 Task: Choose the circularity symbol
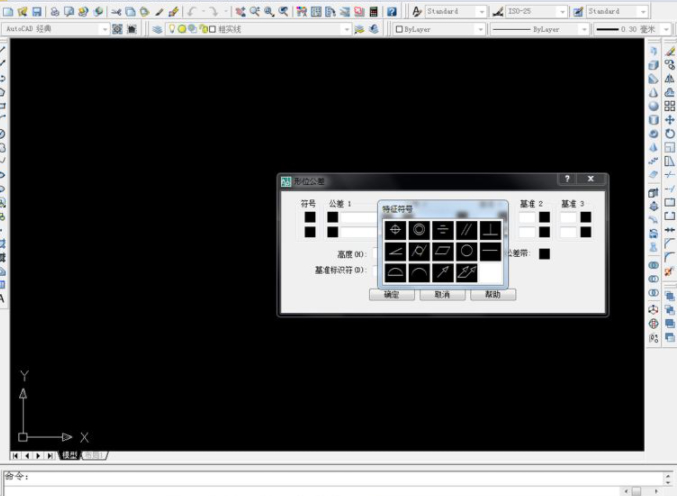pos(466,251)
